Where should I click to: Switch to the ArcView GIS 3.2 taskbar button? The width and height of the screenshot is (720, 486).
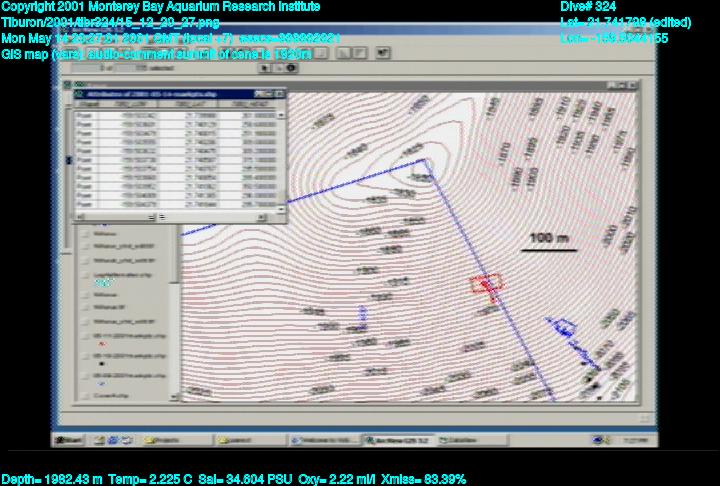(x=392, y=439)
